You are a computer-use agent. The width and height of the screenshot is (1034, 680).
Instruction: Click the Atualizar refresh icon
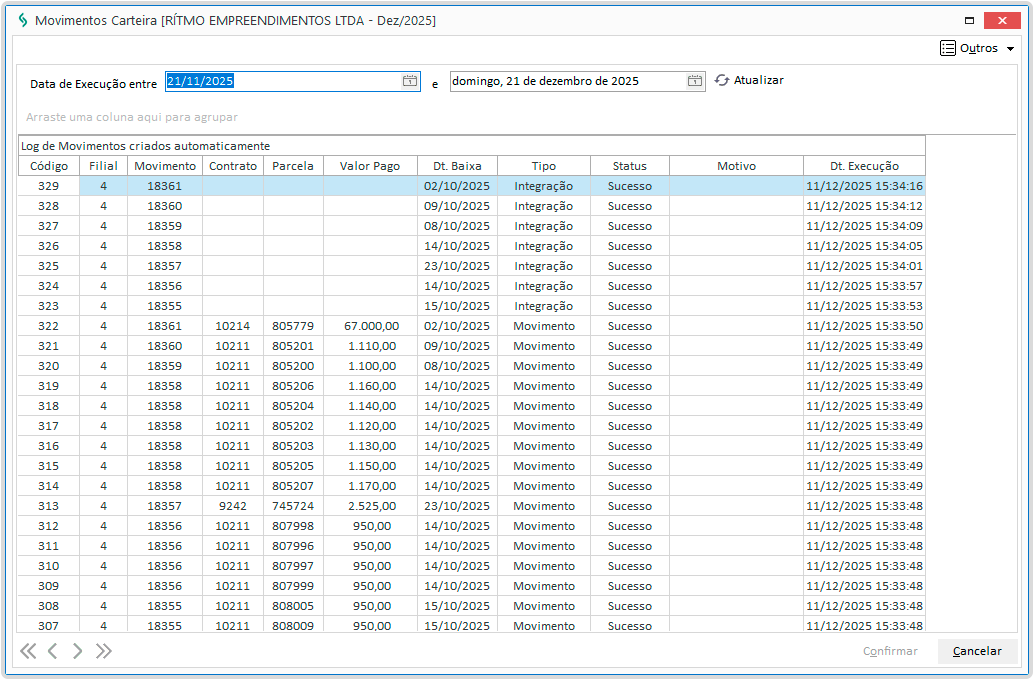pos(722,80)
